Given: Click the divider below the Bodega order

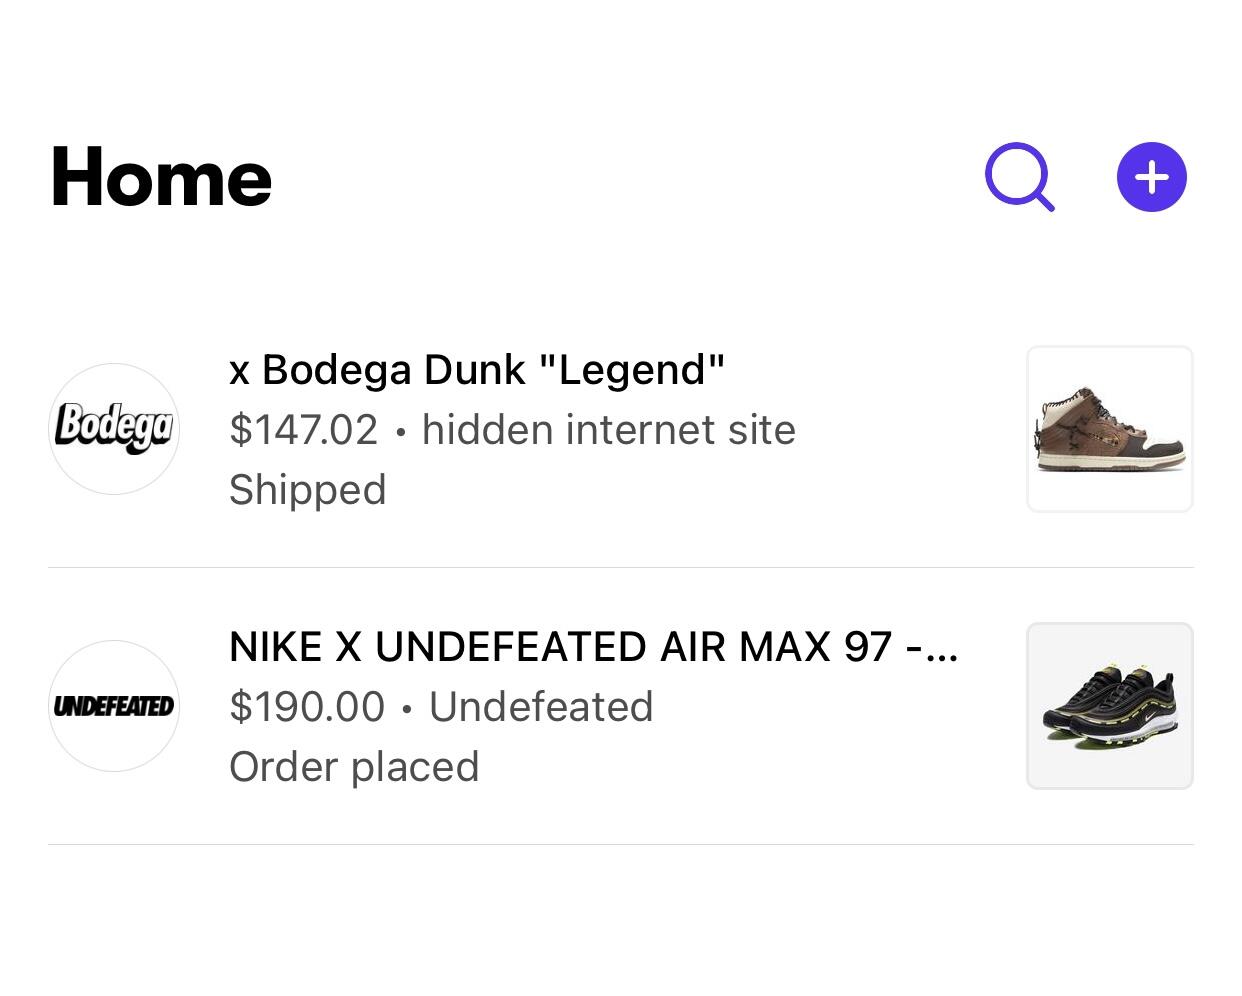Looking at the screenshot, I should pos(620,567).
